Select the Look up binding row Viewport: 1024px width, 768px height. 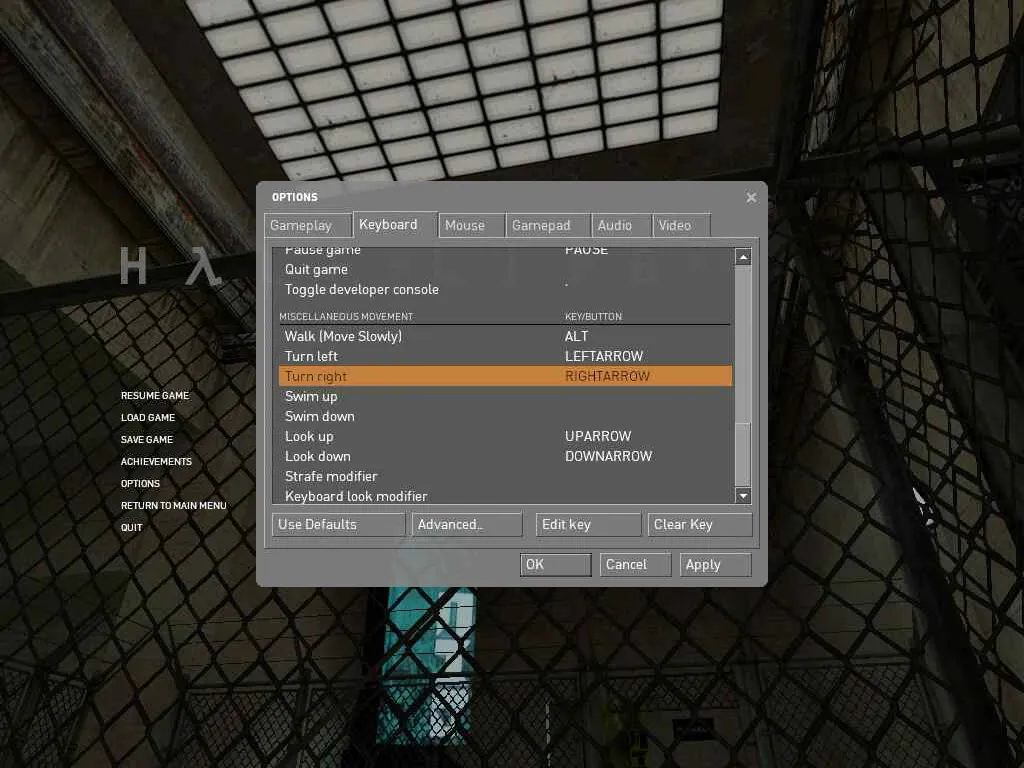pos(505,436)
